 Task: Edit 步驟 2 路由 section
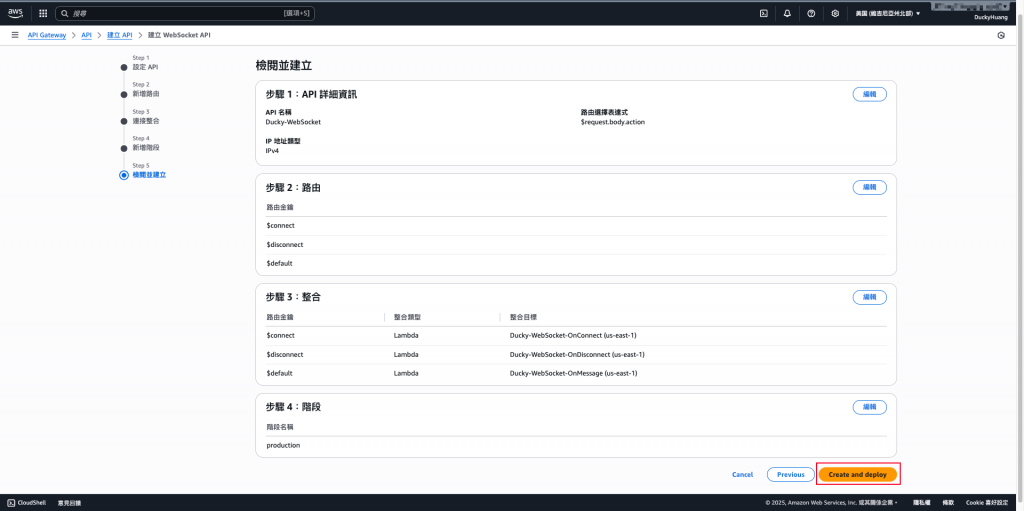coord(869,187)
